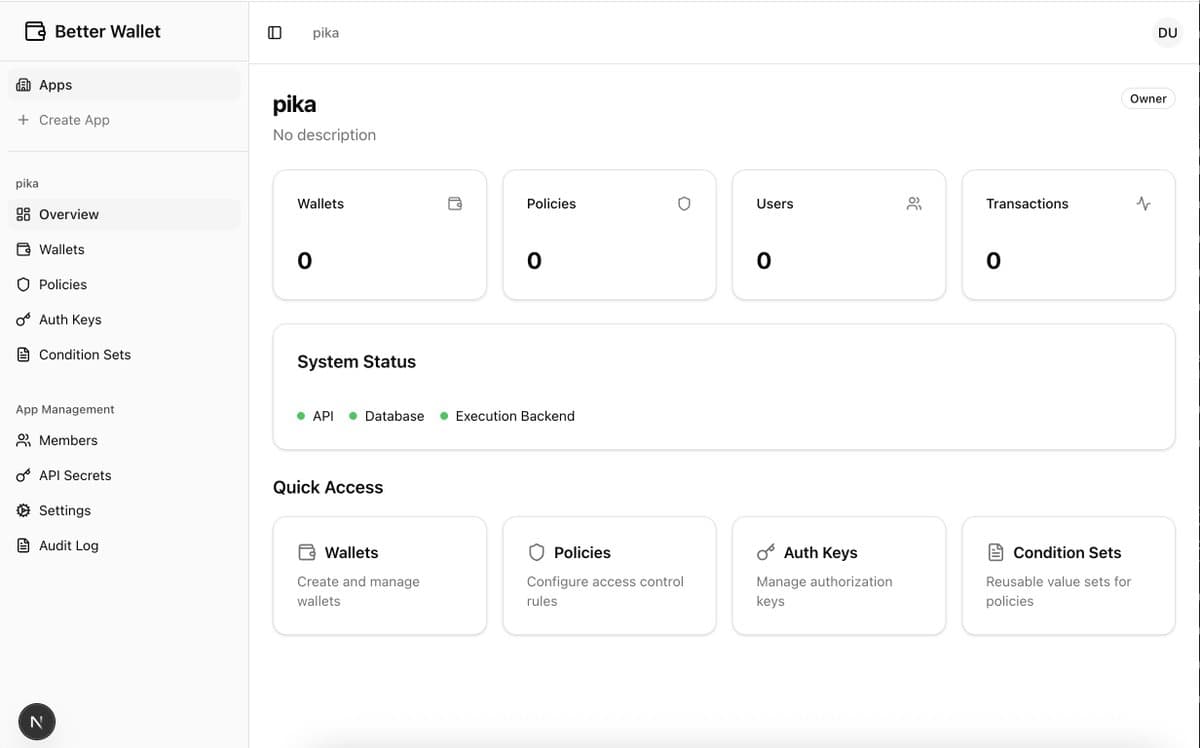
Task: Click the document icon in Condition Sets card
Action: coord(995,553)
